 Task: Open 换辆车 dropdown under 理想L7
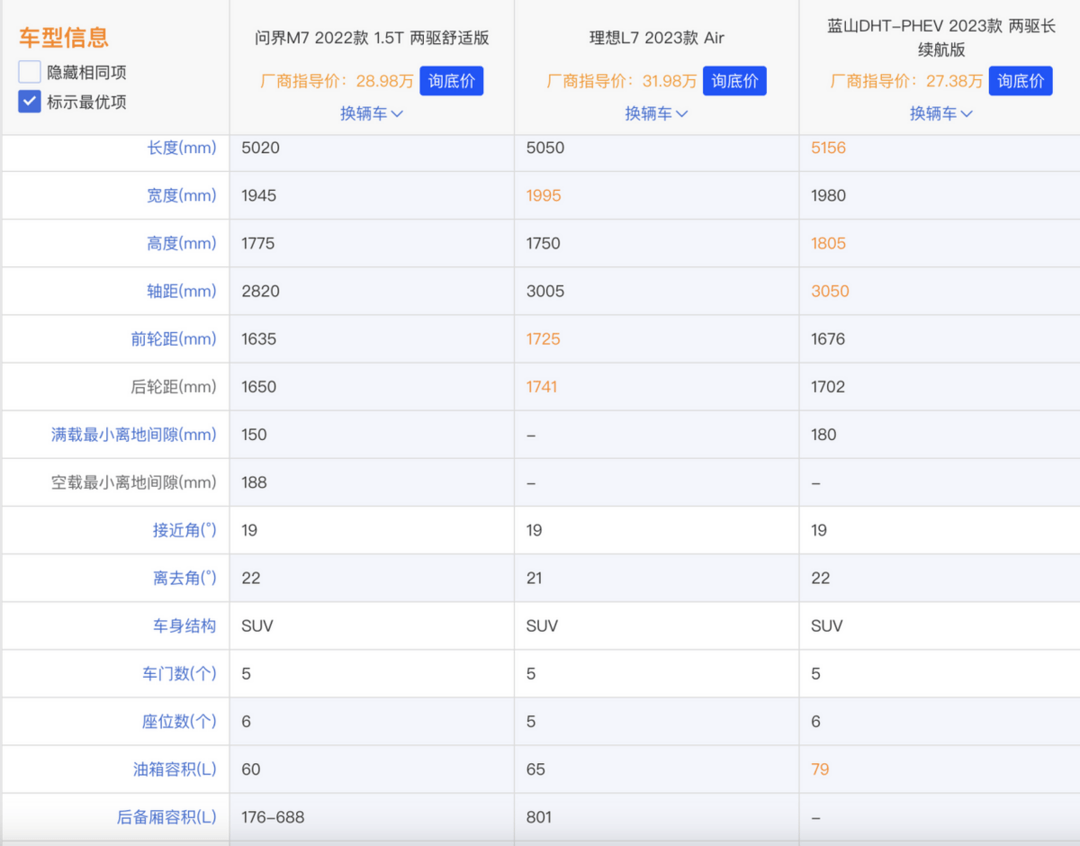click(x=656, y=114)
